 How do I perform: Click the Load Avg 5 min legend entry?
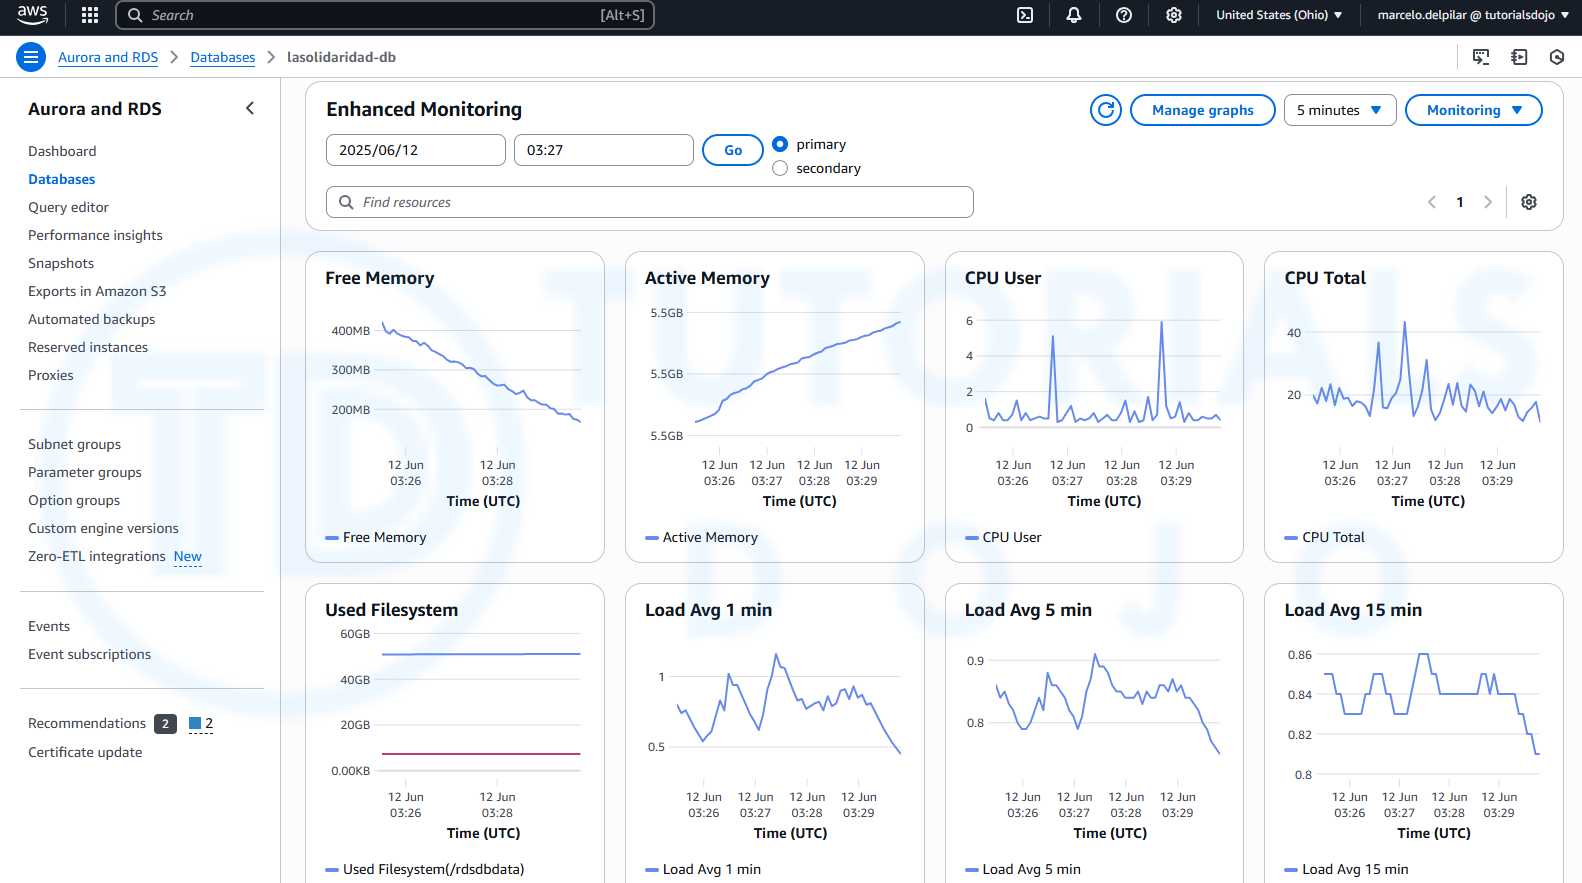1023,869
